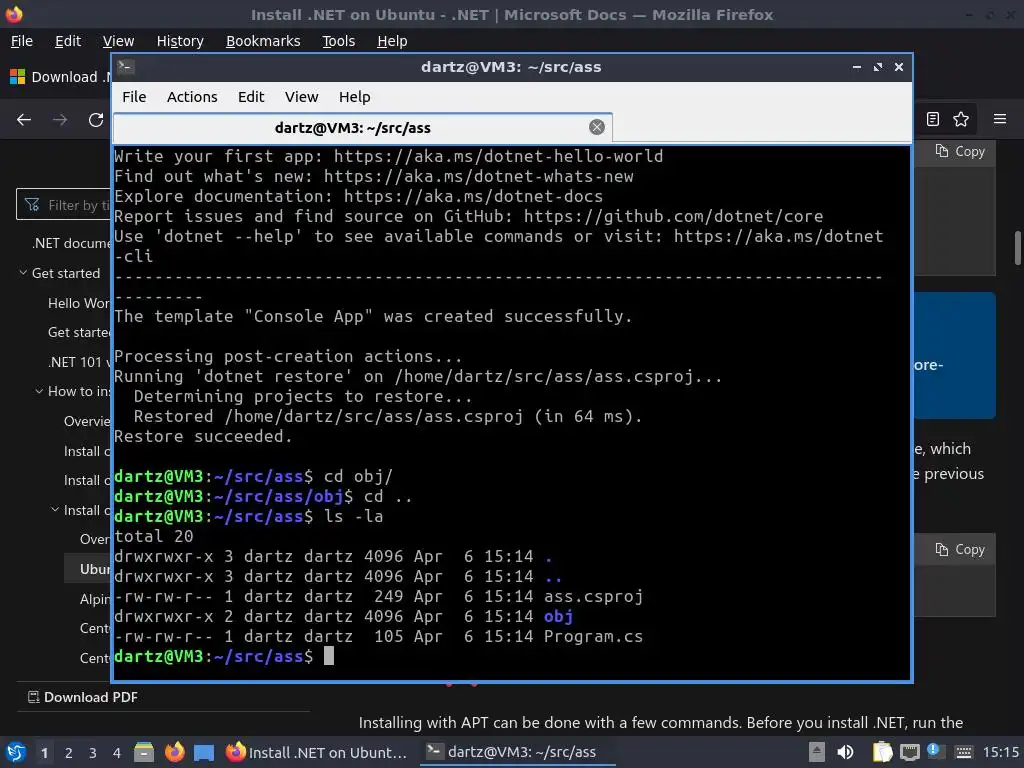The height and width of the screenshot is (768, 1024).
Task: Open Firefox hamburger application menu
Action: [x=1000, y=119]
